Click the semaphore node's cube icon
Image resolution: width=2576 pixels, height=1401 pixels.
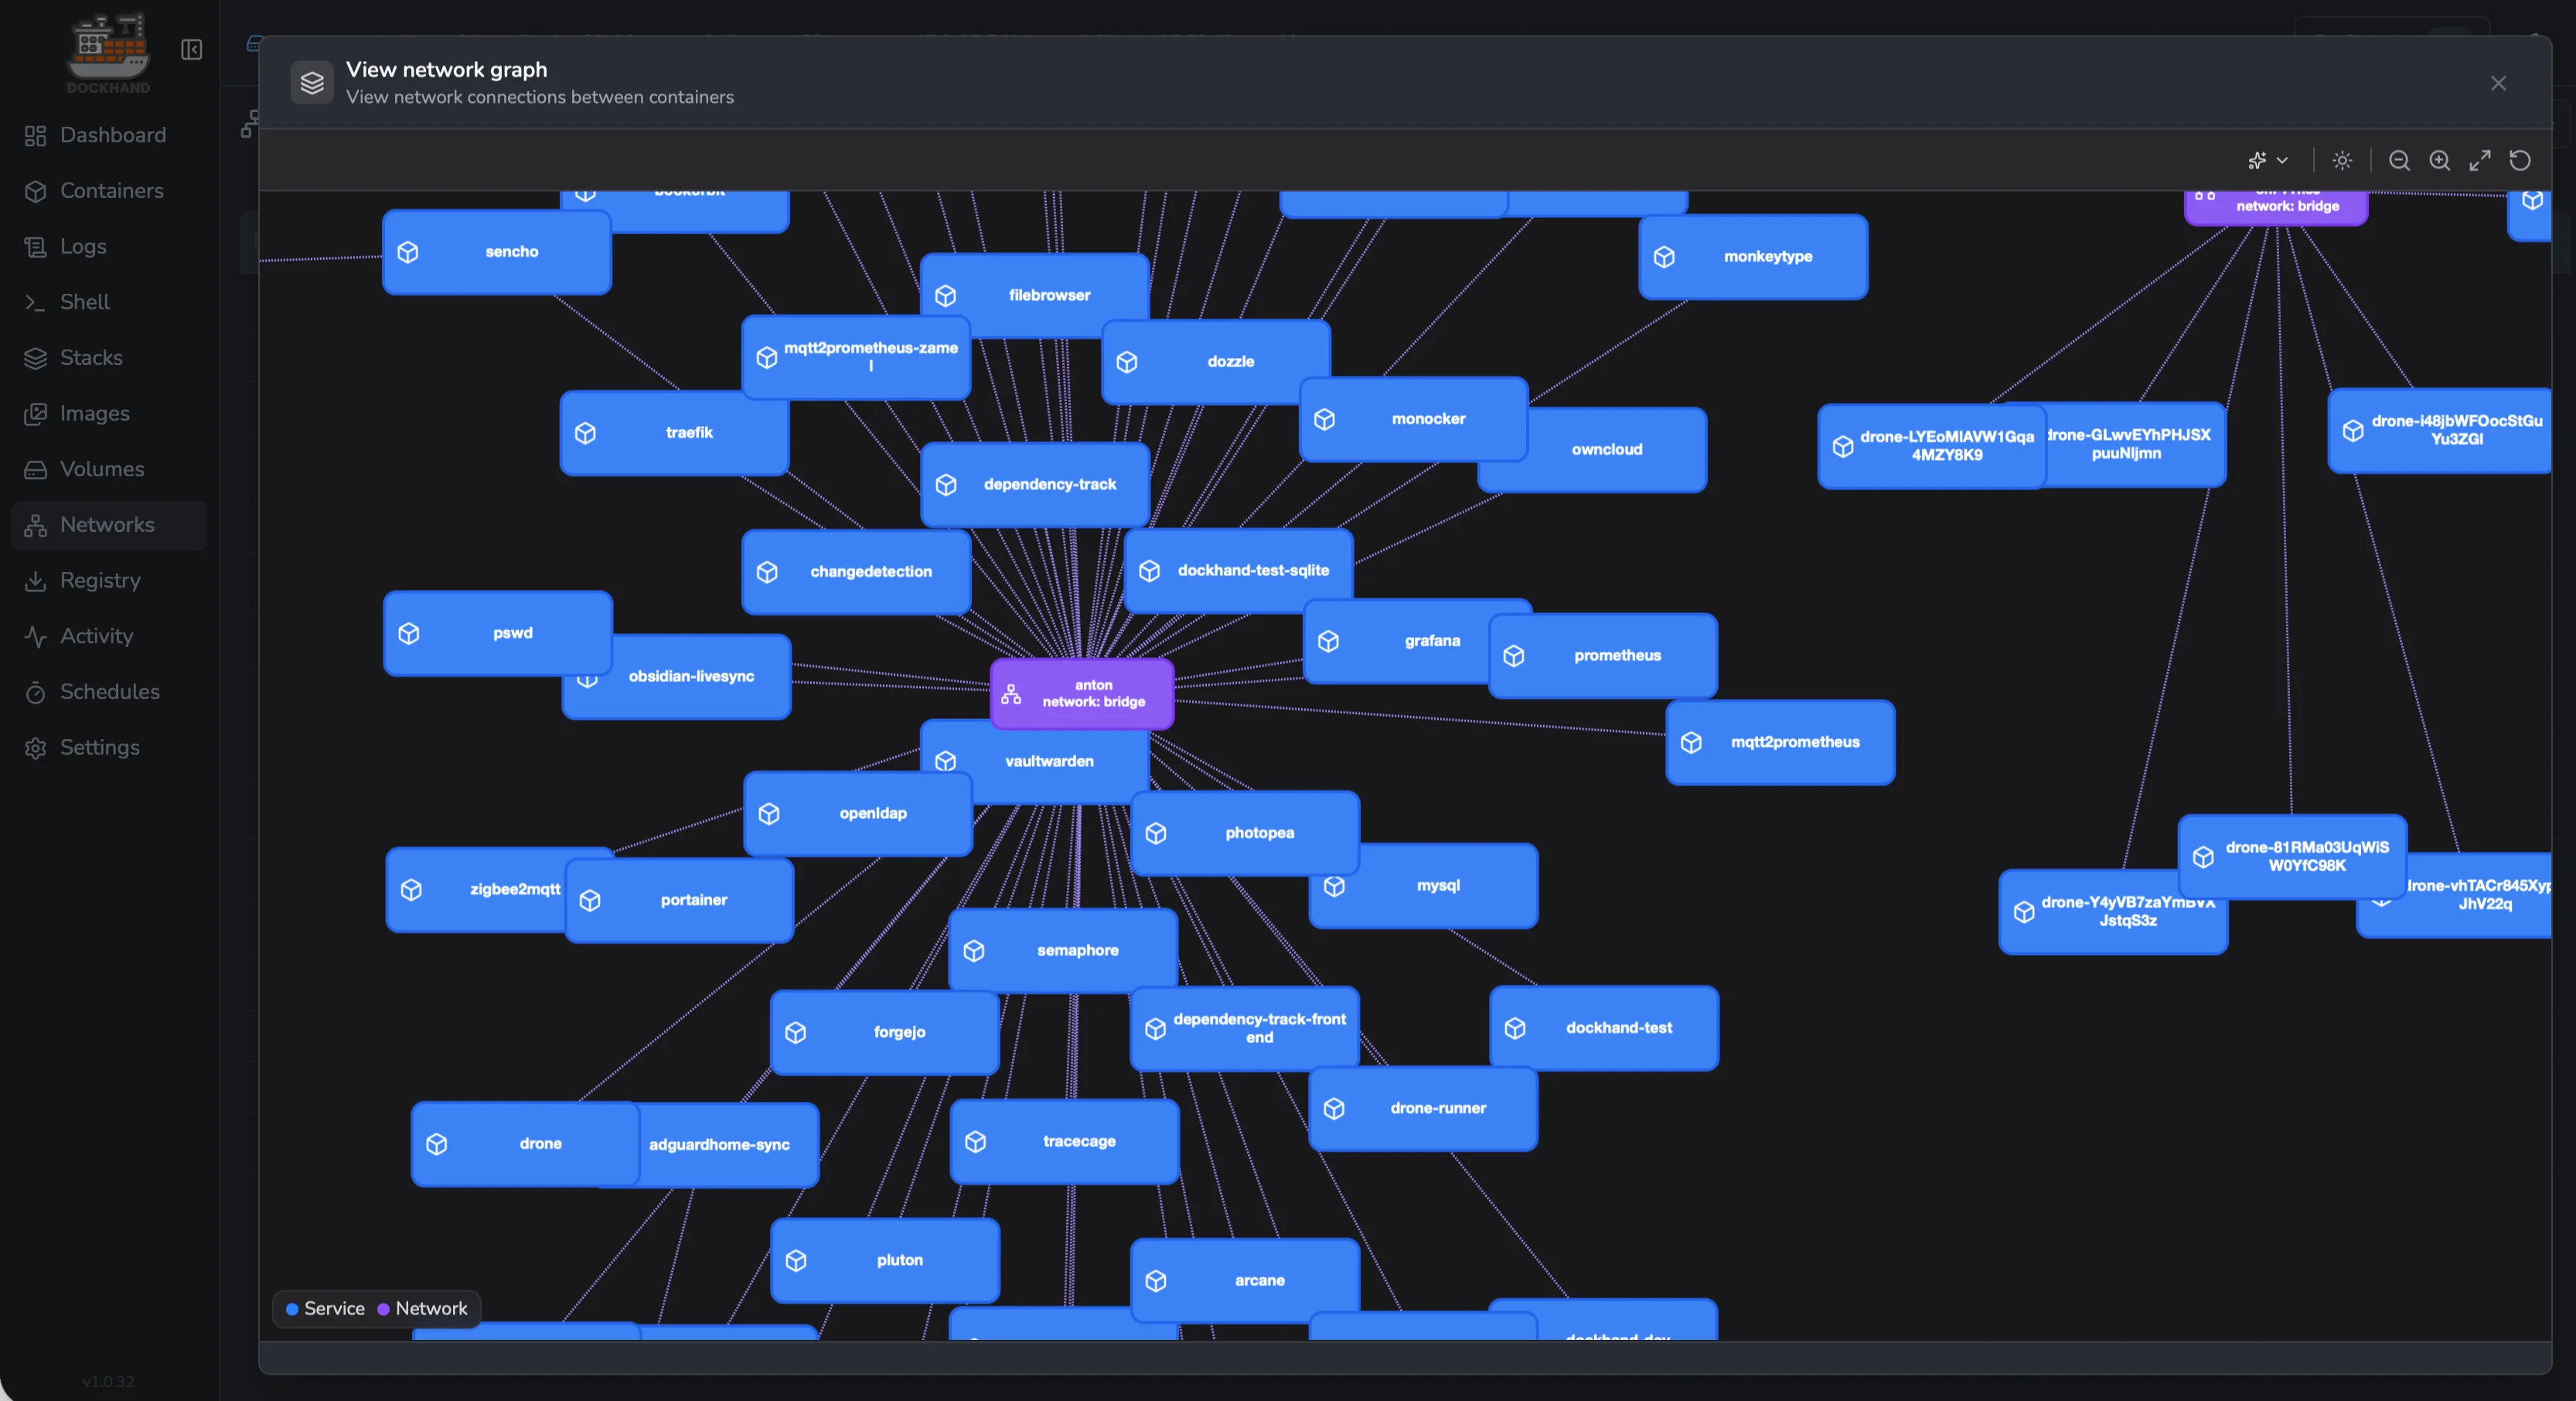(x=974, y=951)
